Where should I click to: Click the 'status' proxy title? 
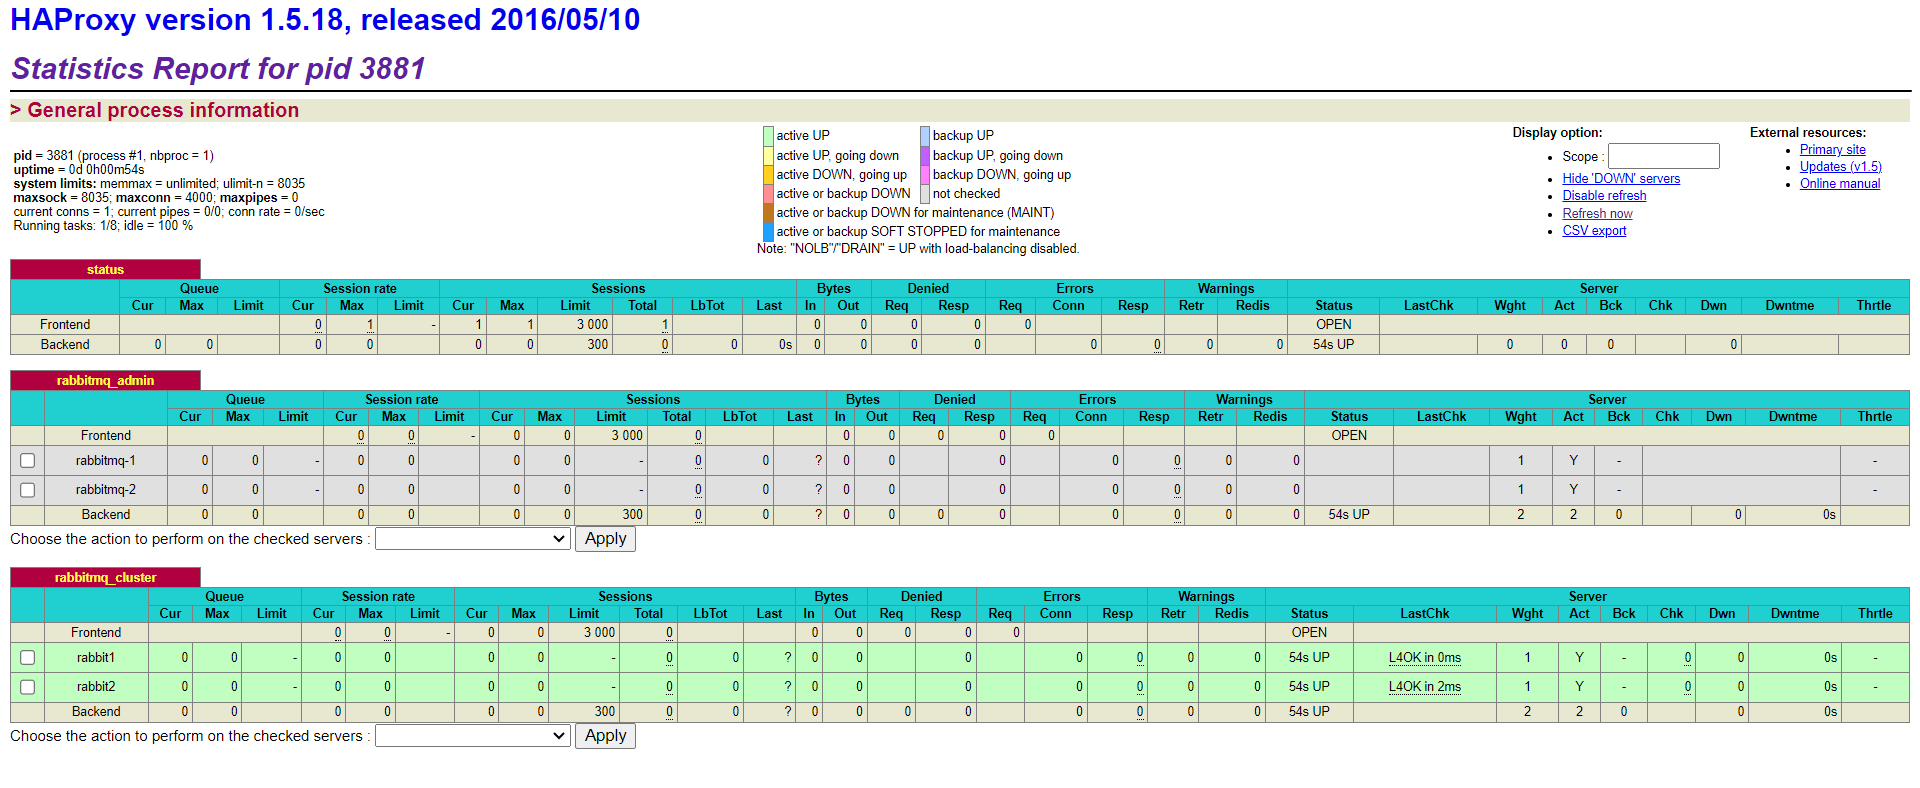(105, 270)
